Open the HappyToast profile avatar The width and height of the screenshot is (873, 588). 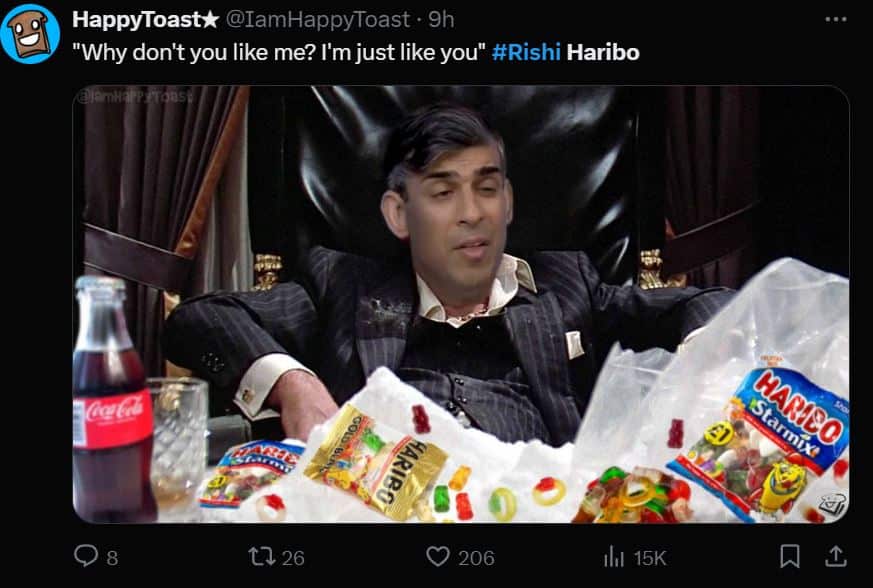pos(30,34)
